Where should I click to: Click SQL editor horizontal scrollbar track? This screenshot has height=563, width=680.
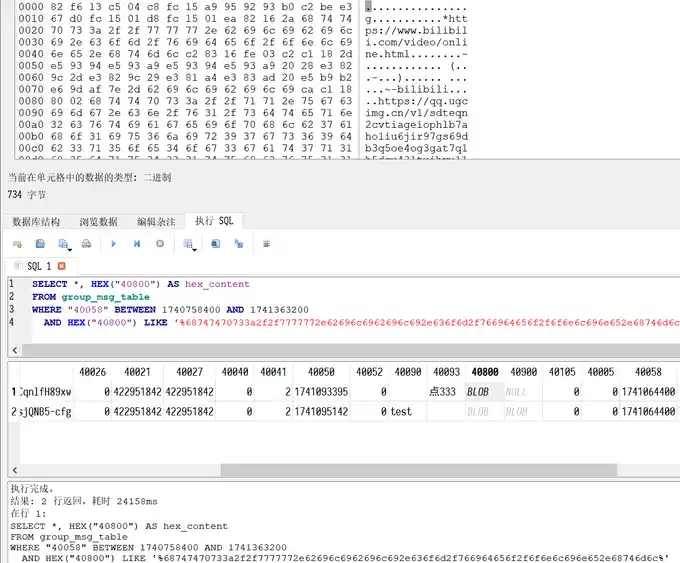[x=351, y=350]
